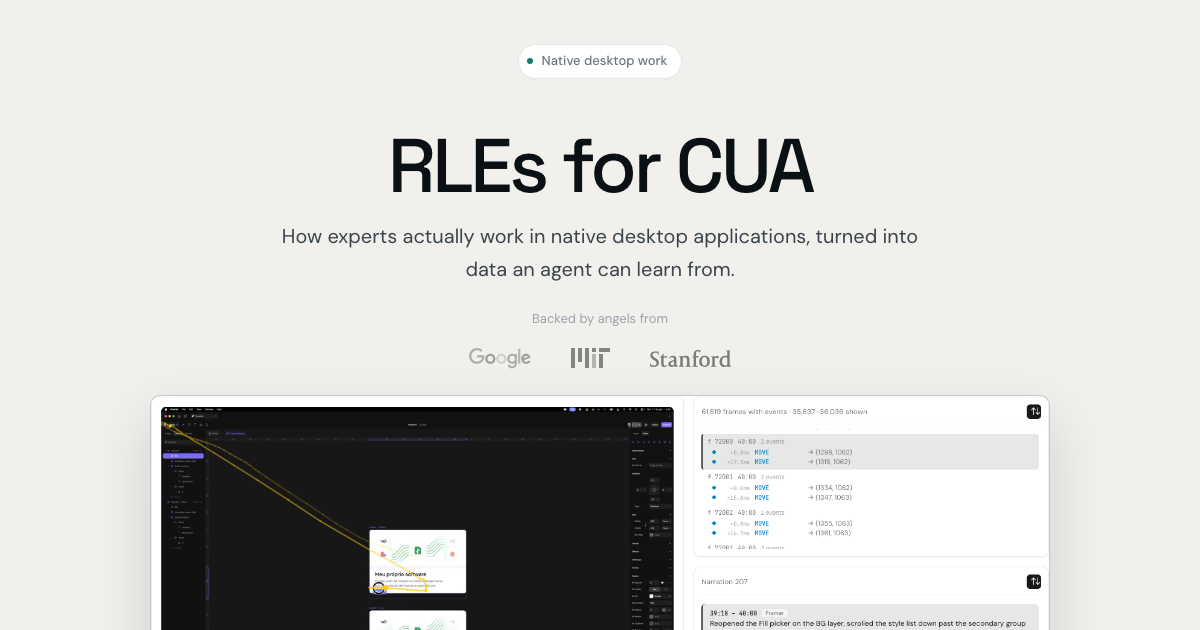Click the Framer tag in narration entry
The image size is (1200, 630).
(776, 612)
